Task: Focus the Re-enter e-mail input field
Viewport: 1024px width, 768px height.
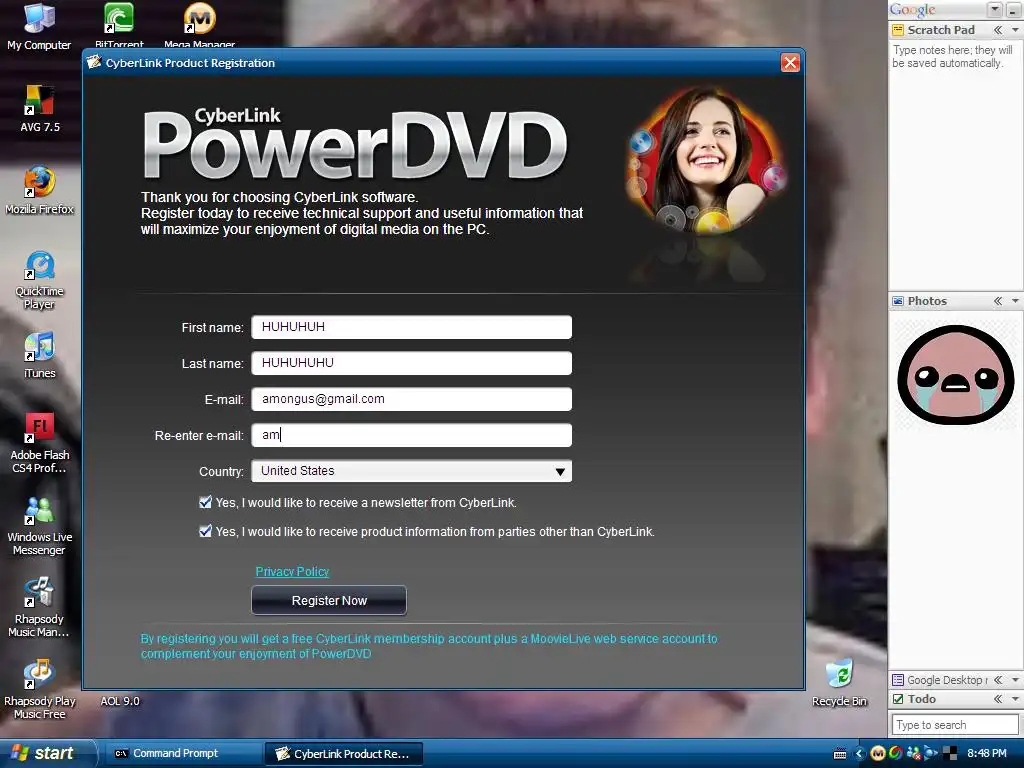Action: click(411, 435)
